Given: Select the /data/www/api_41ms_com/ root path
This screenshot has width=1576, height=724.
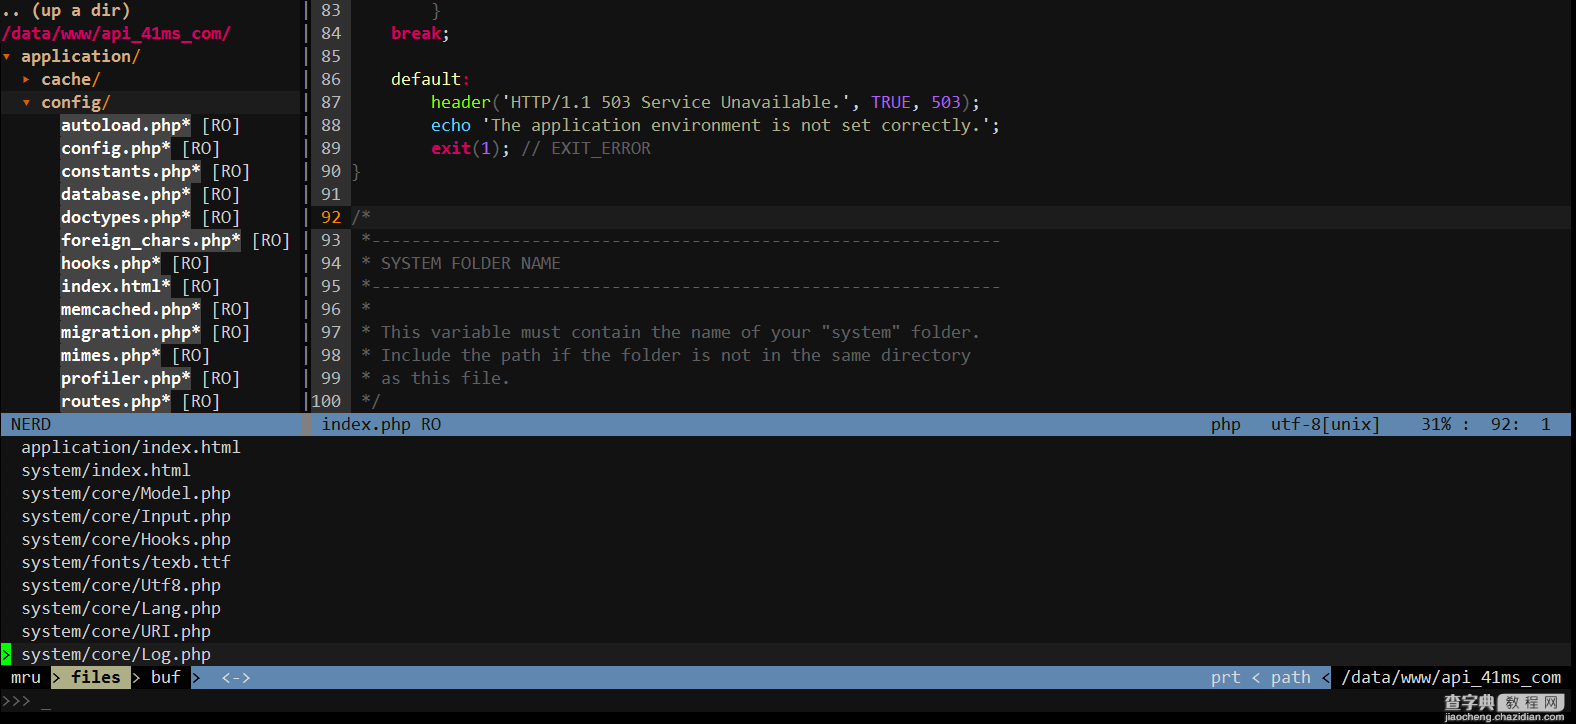Looking at the screenshot, I should [116, 34].
